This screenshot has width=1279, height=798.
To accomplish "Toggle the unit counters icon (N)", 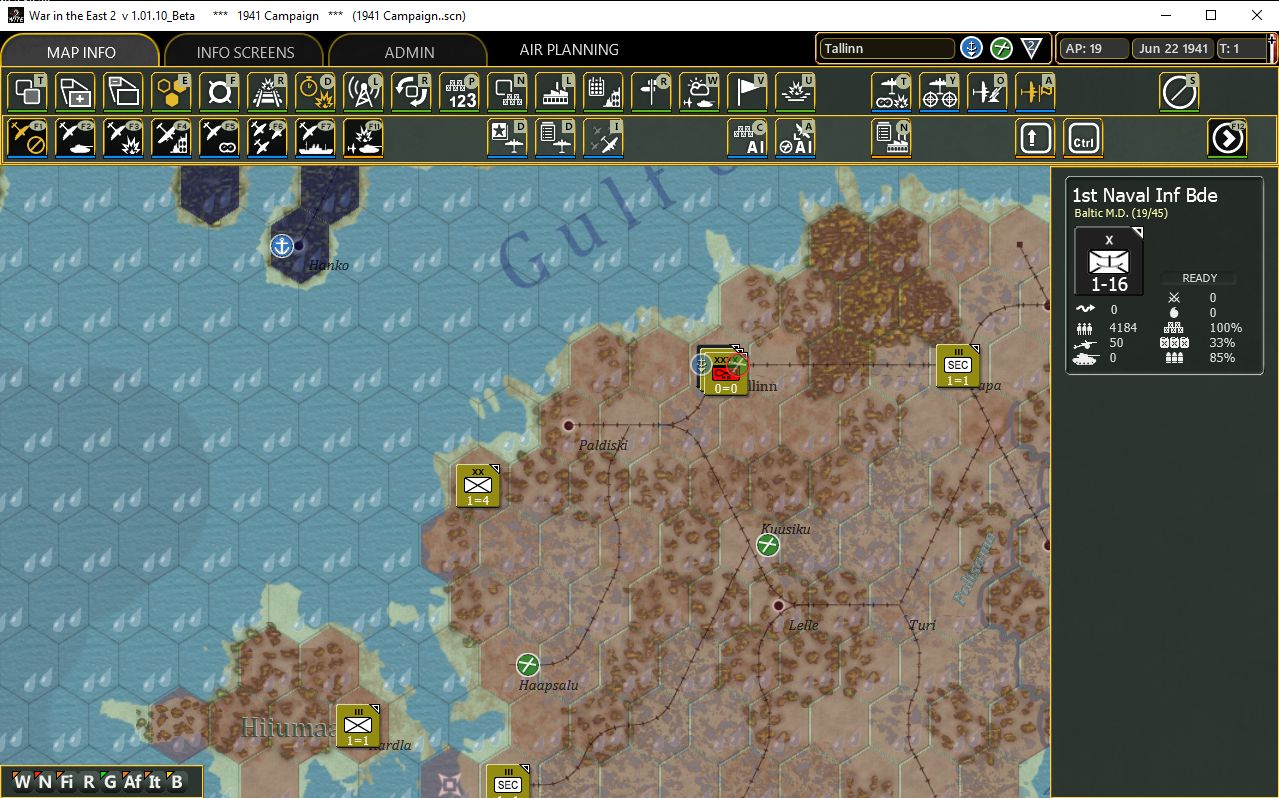I will [x=507, y=92].
